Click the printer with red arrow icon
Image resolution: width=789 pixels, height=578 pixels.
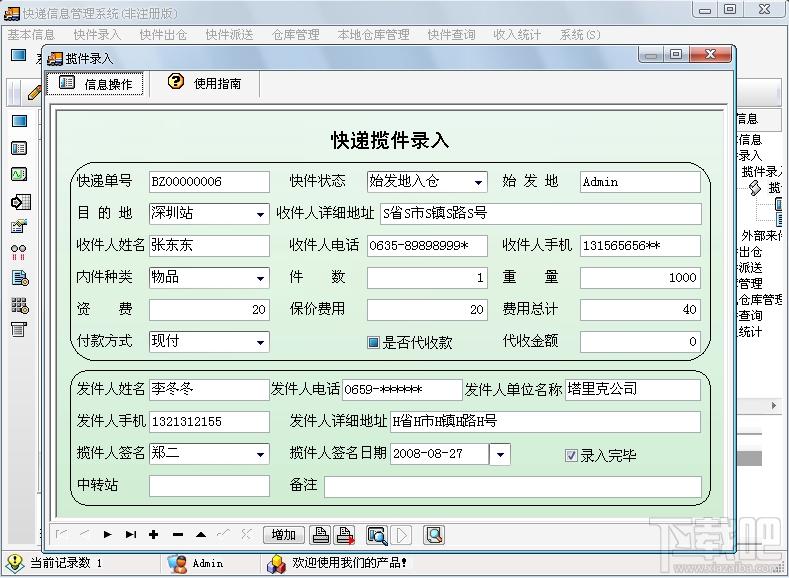[x=345, y=535]
